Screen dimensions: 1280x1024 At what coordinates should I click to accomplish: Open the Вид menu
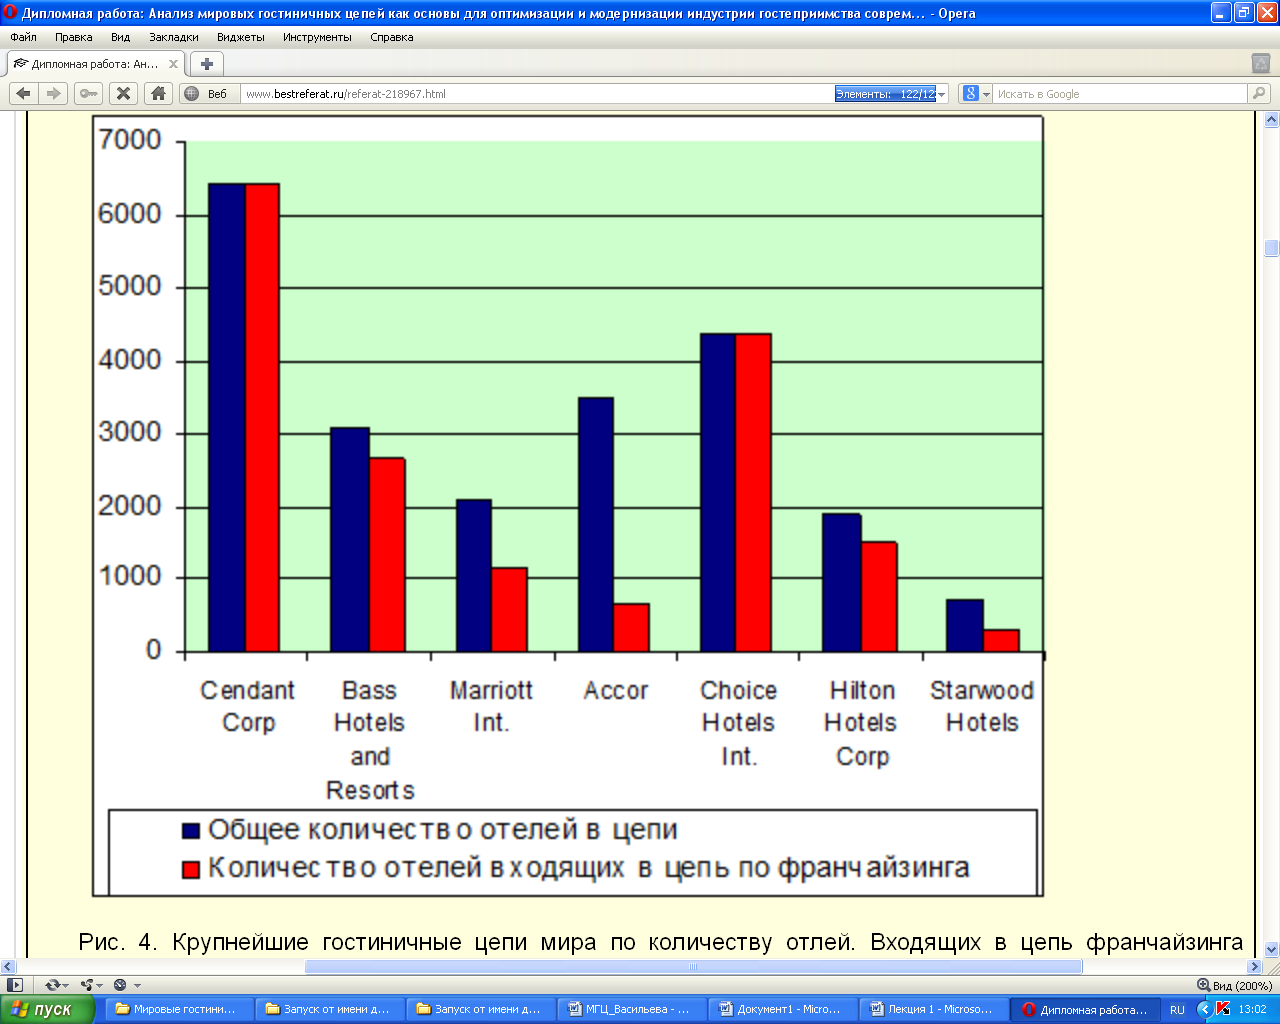[x=121, y=37]
